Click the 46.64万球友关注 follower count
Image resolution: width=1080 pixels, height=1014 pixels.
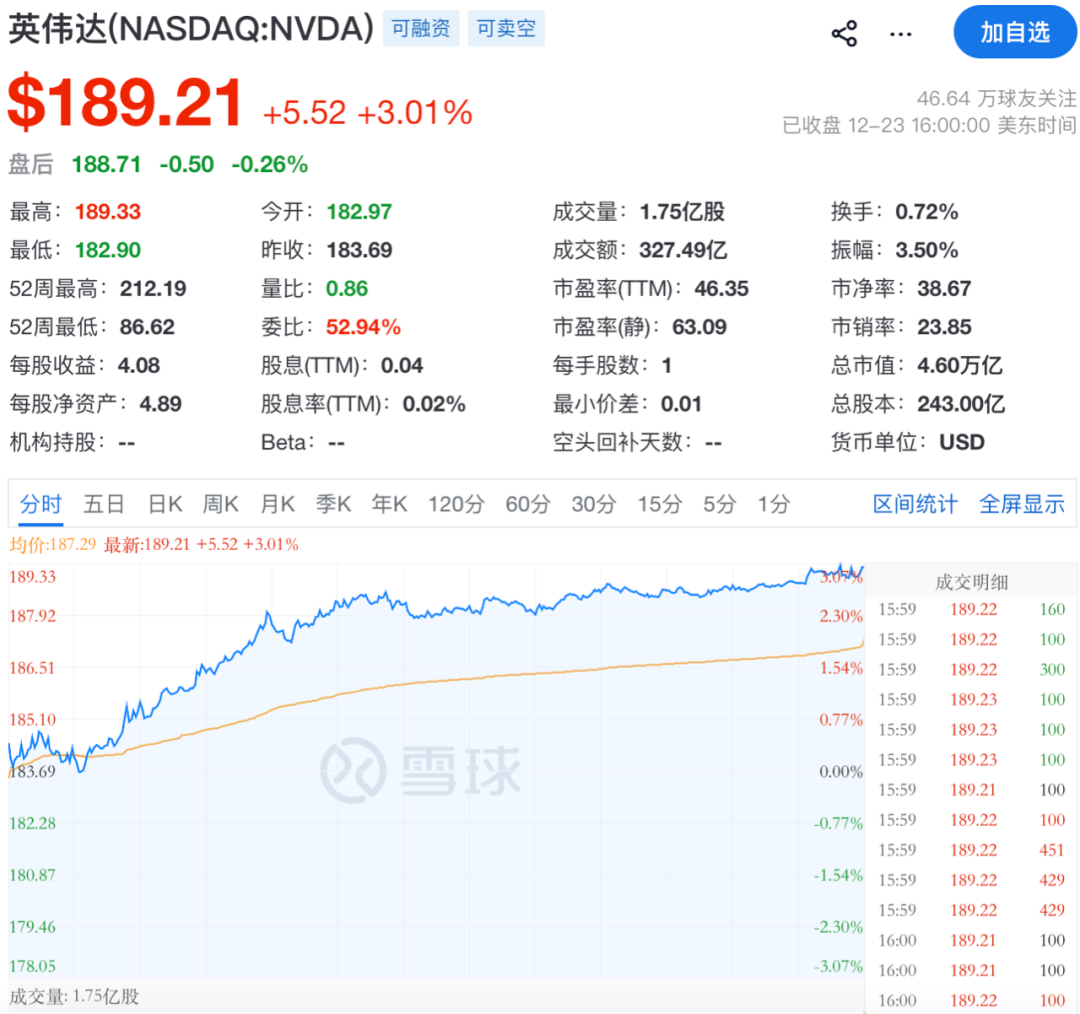(x=996, y=99)
